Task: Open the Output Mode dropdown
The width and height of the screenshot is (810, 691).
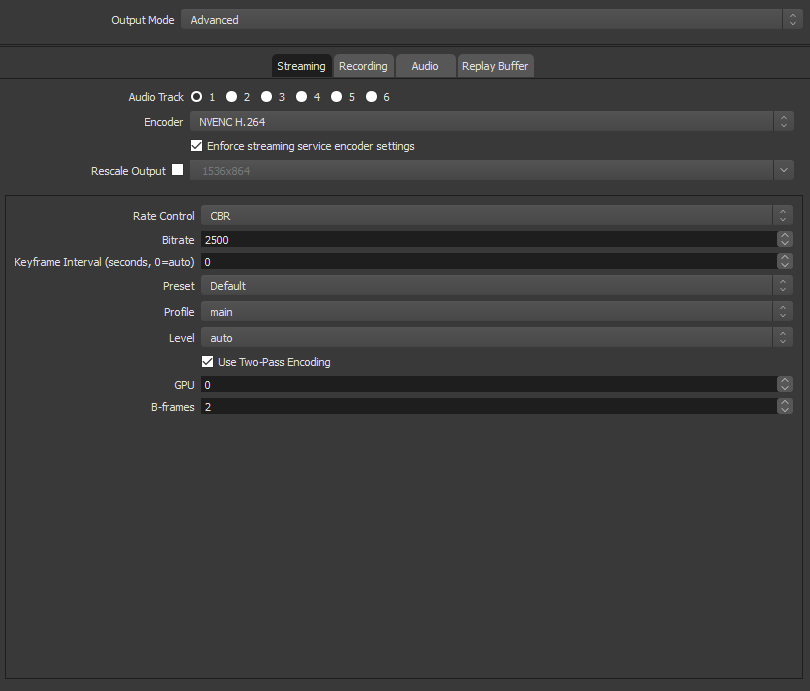Action: click(491, 20)
